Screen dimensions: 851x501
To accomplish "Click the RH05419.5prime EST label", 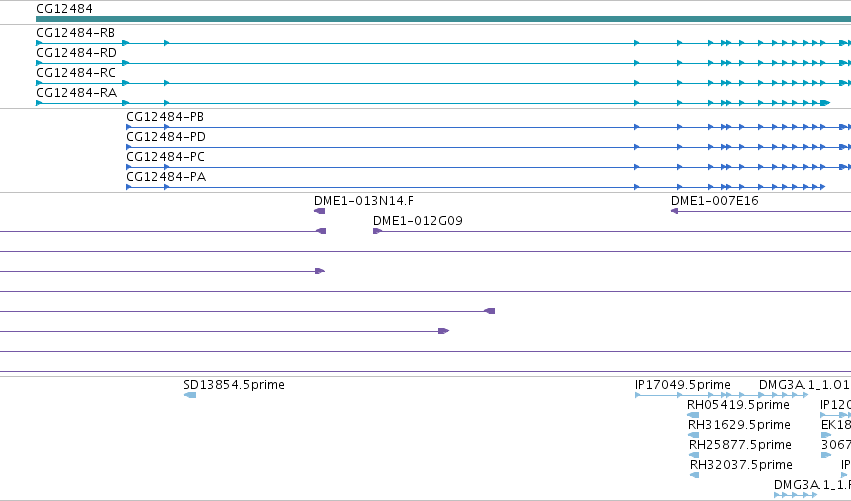I will coord(738,405).
